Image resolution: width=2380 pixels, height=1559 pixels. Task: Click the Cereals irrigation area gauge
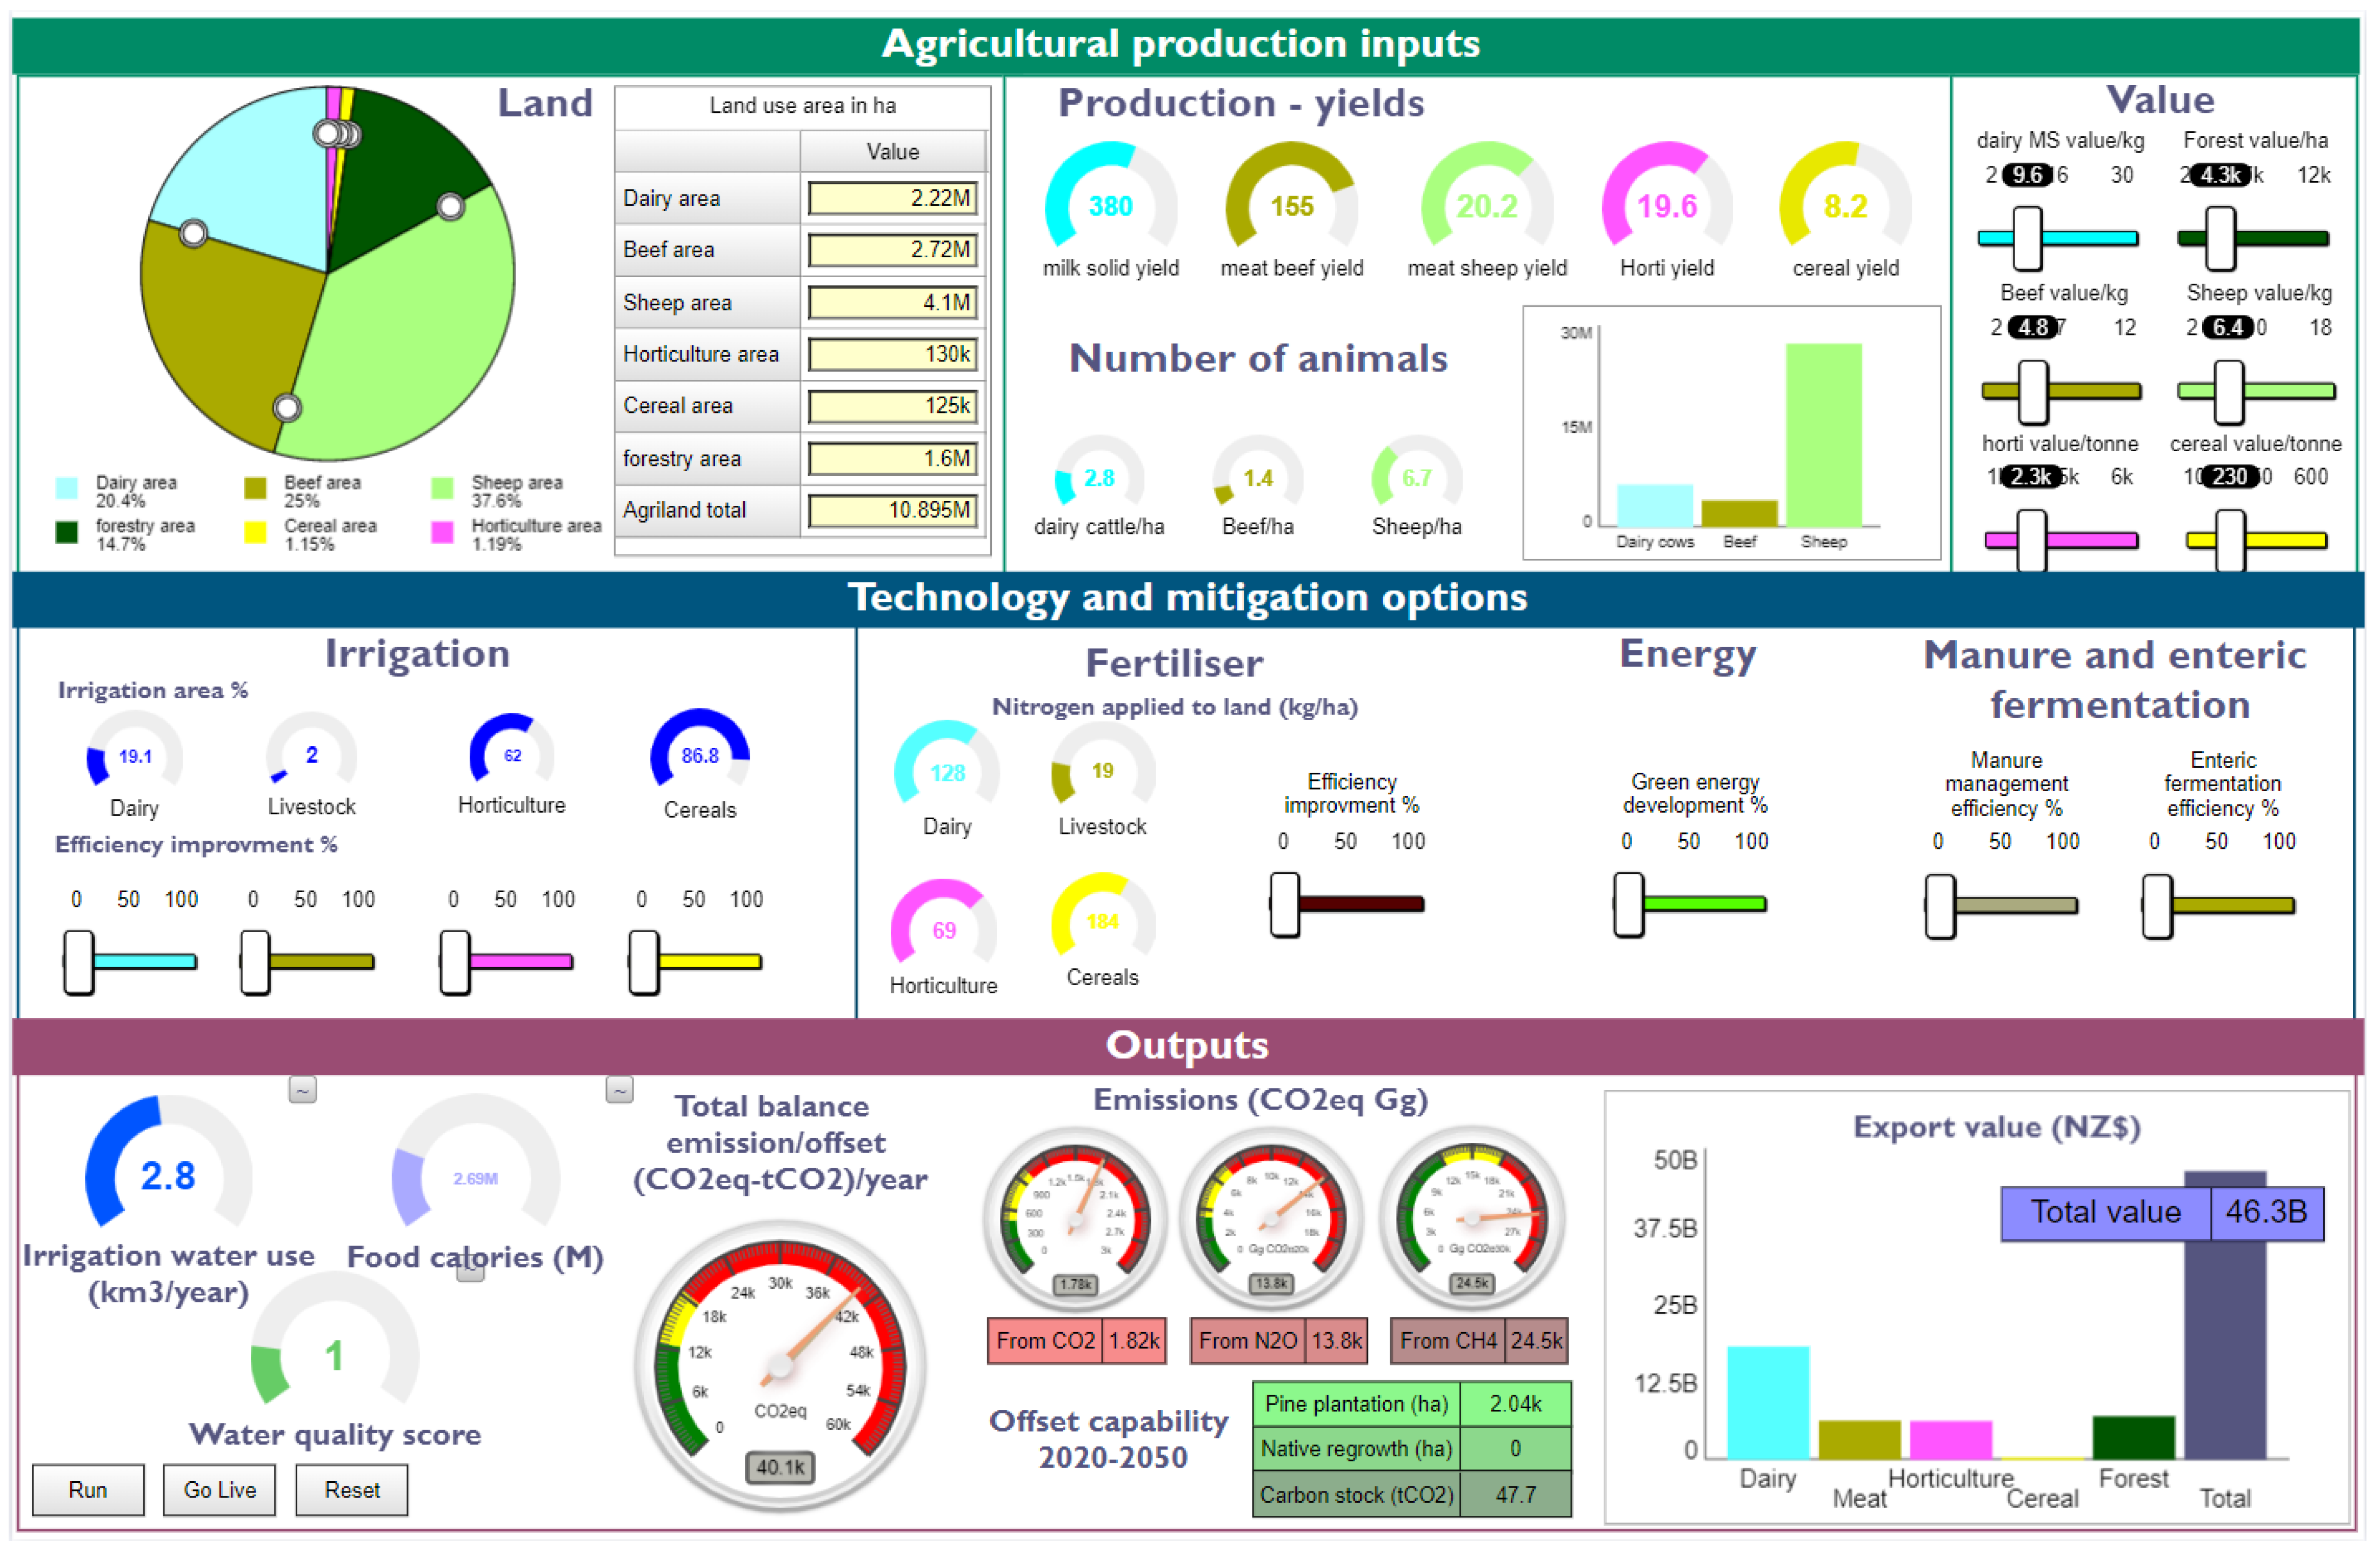click(x=700, y=755)
